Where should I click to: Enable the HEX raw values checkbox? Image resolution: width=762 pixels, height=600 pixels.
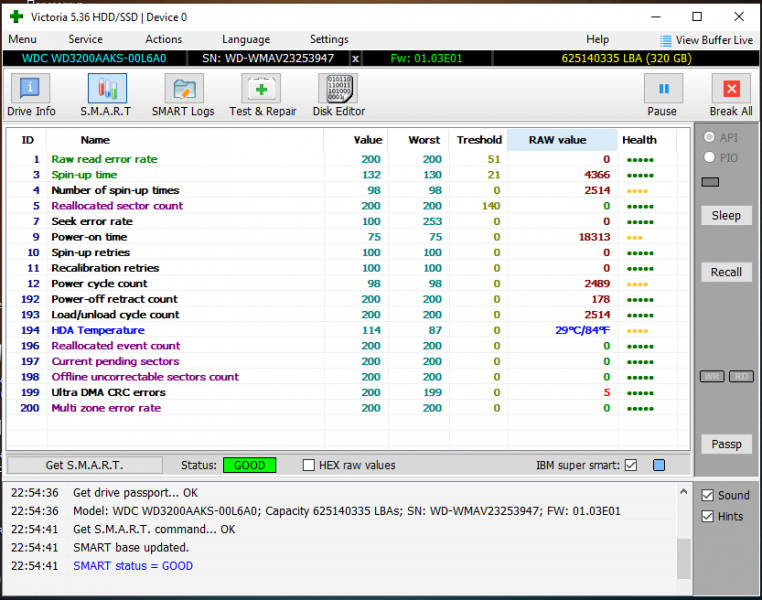tap(309, 465)
